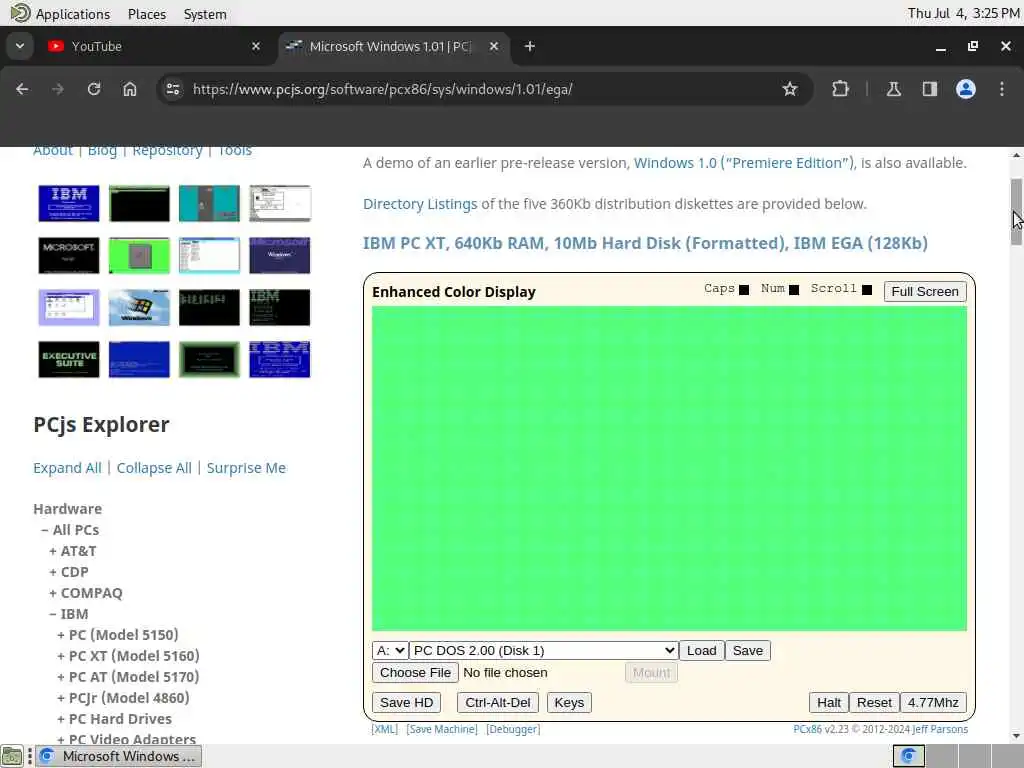Screen dimensions: 1024x768
Task: View site information icon in address bar
Action: (173, 89)
